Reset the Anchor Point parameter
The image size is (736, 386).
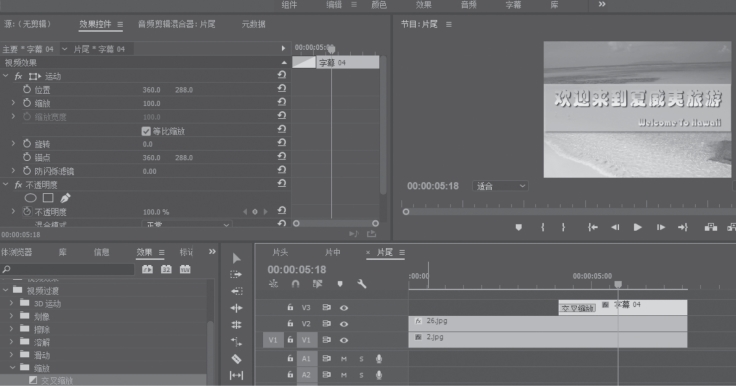click(x=282, y=156)
